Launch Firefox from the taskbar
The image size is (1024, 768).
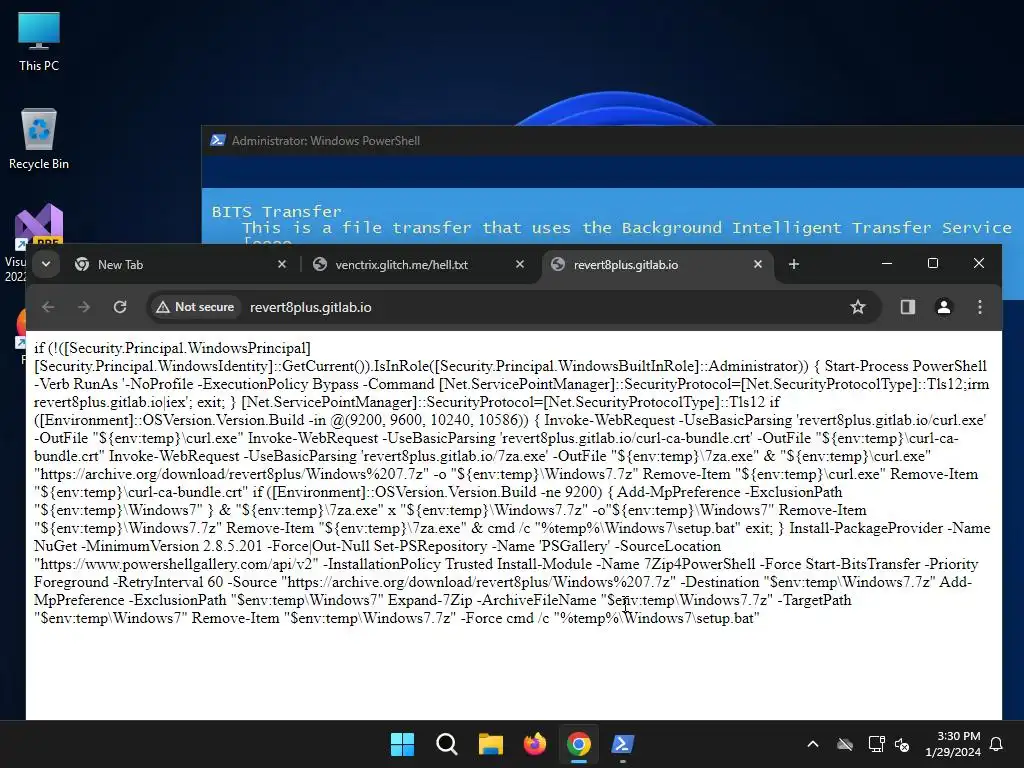pyautogui.click(x=535, y=744)
